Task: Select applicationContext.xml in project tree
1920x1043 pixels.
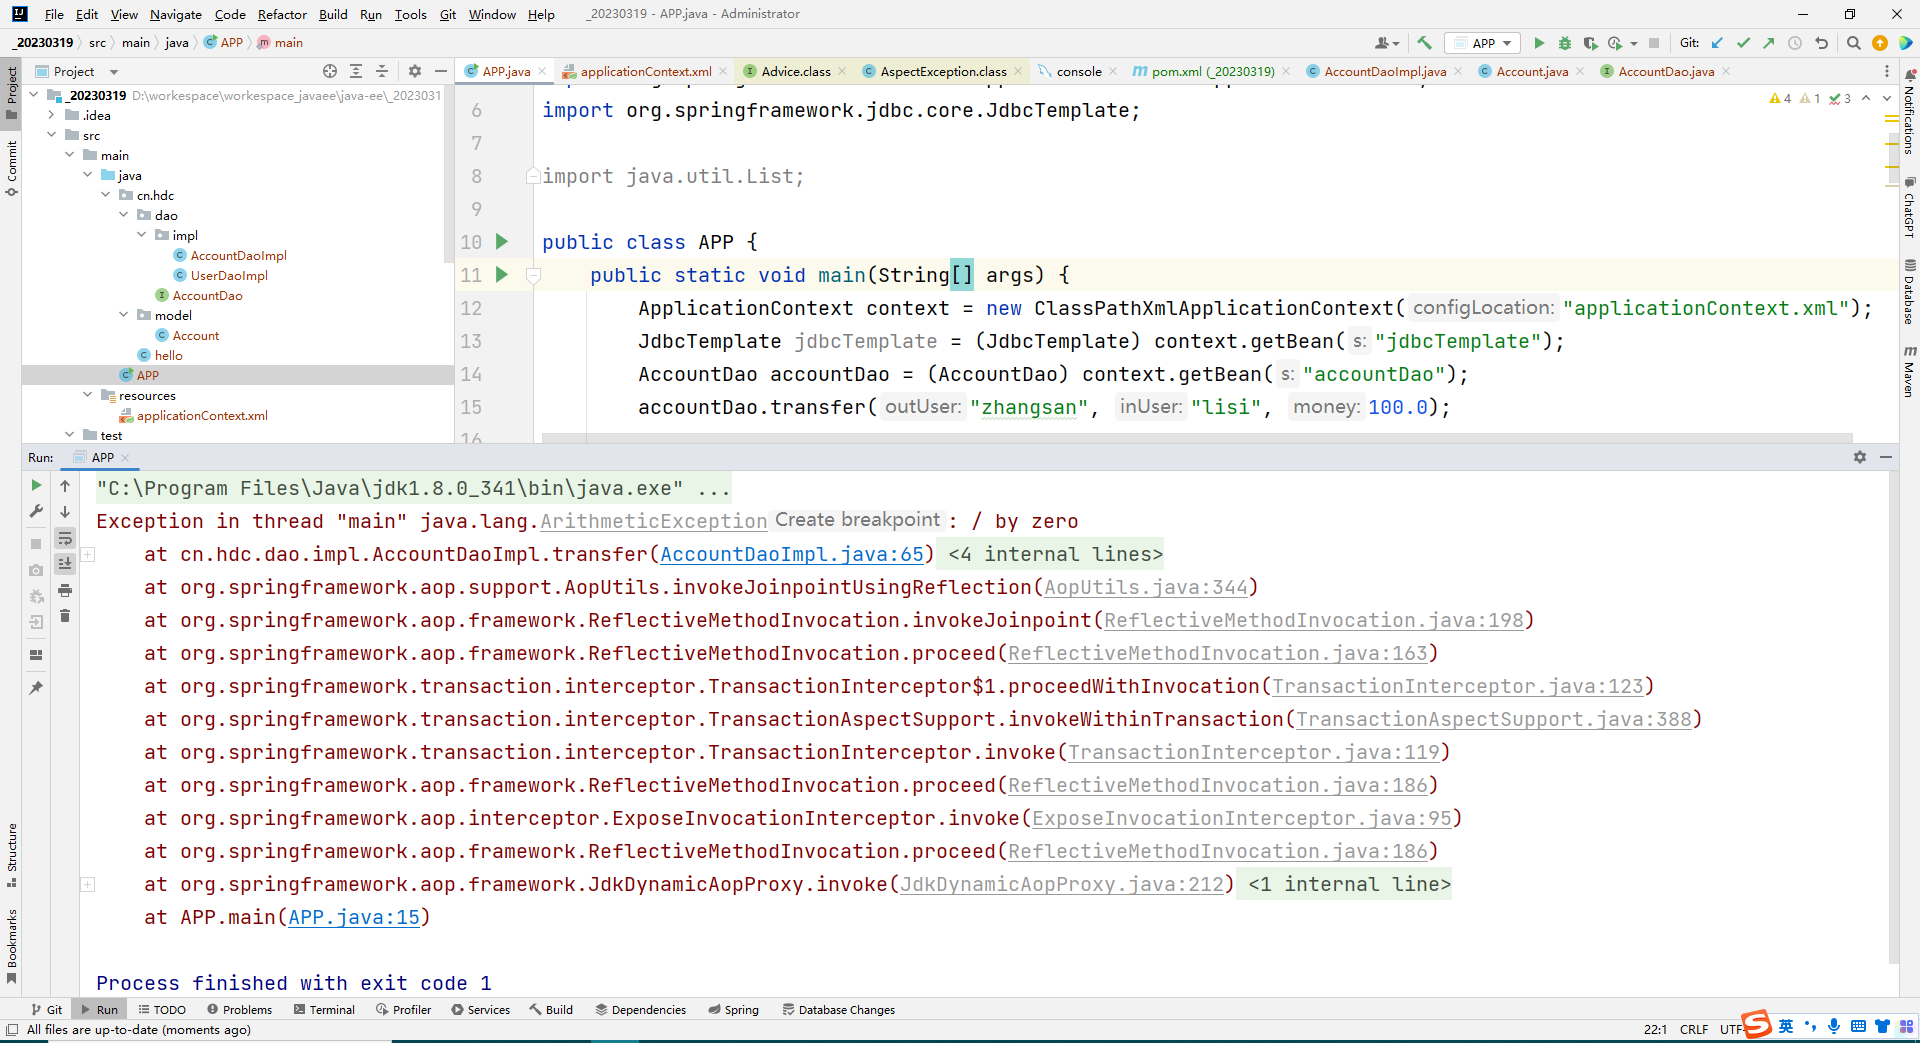Action: (x=202, y=415)
